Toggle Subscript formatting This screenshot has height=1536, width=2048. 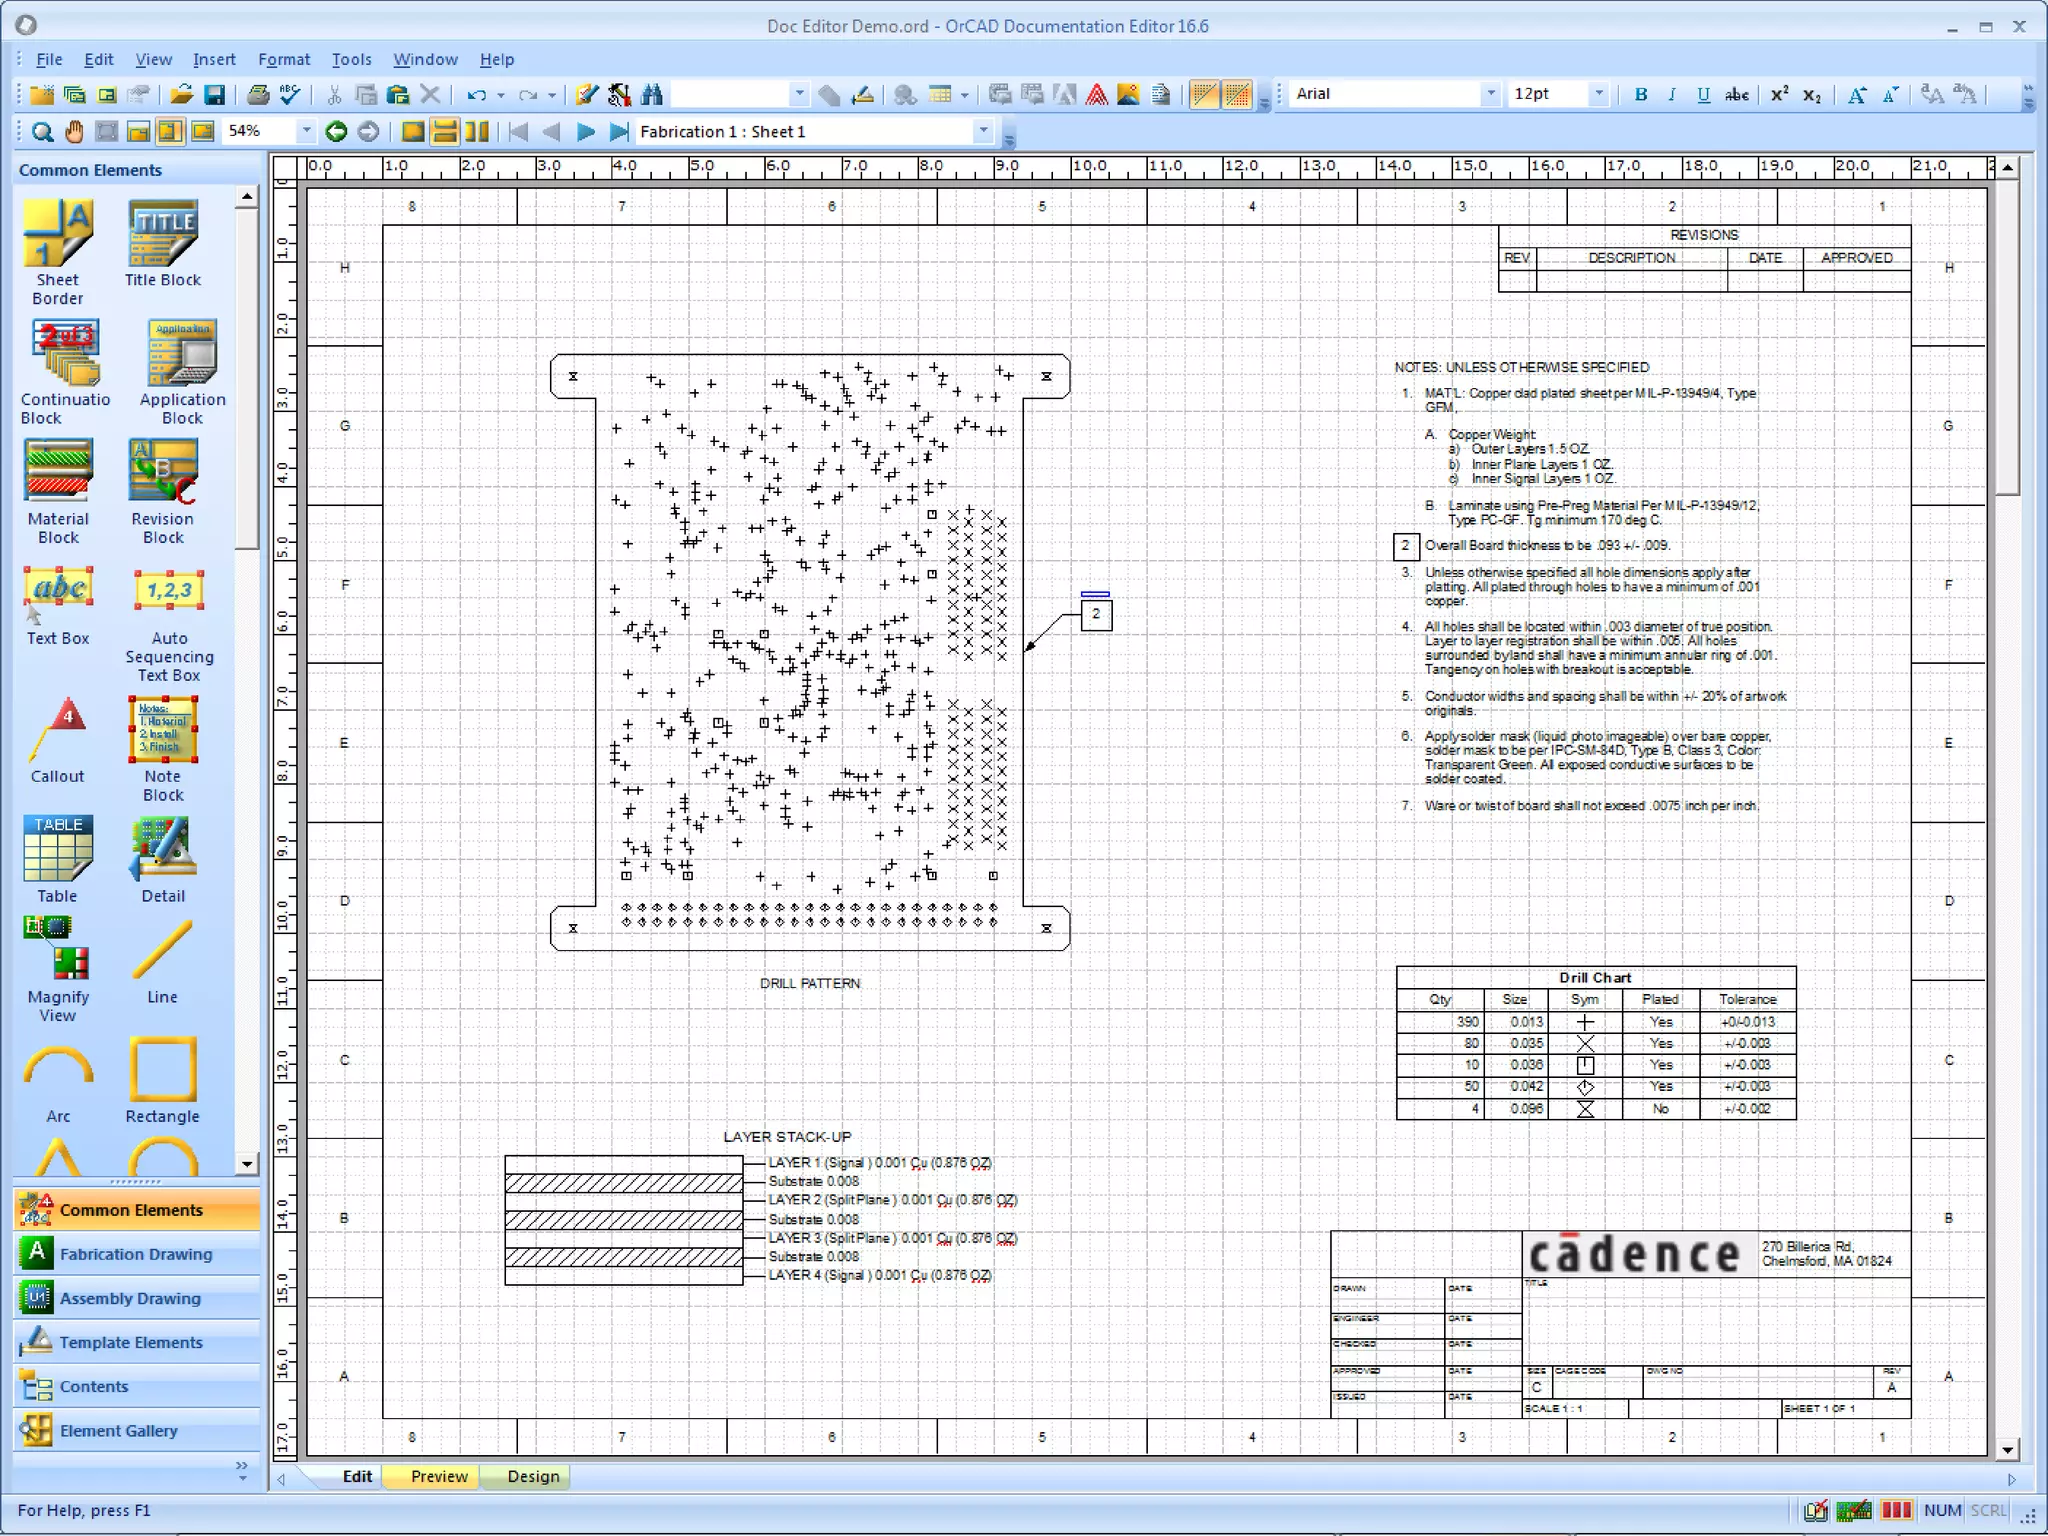coord(1812,94)
